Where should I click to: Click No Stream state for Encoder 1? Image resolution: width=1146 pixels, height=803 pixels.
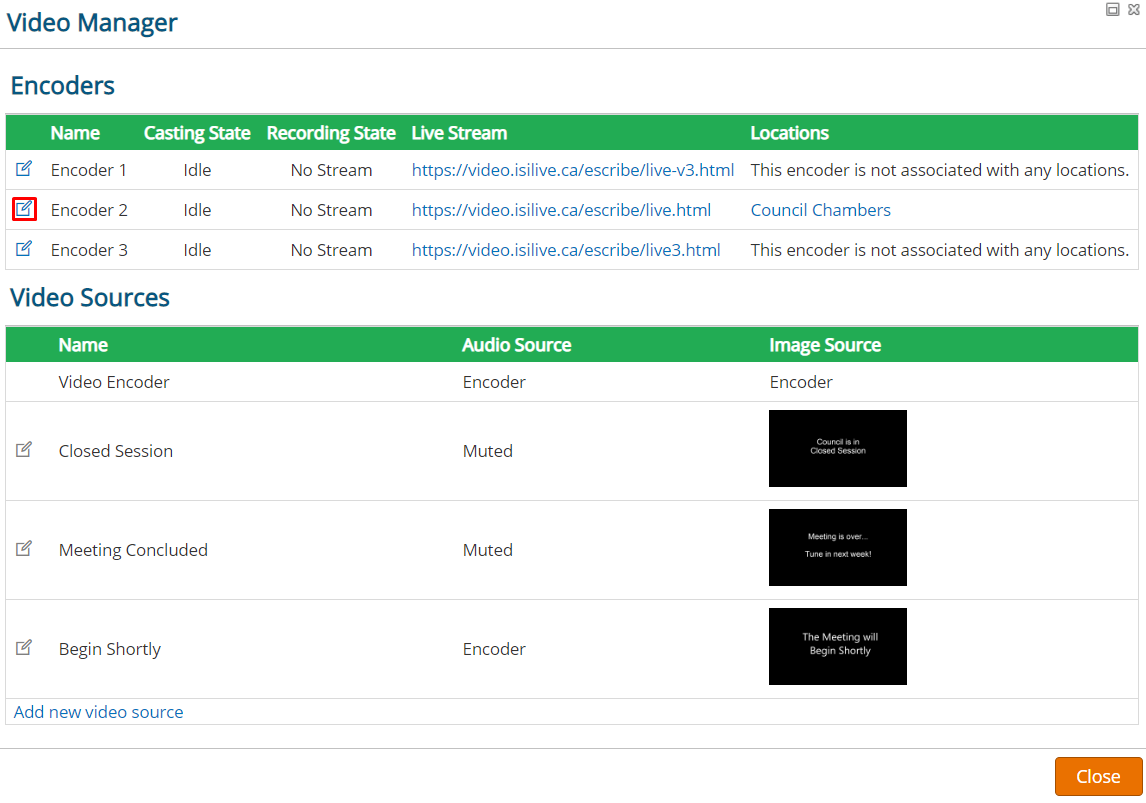pos(331,170)
